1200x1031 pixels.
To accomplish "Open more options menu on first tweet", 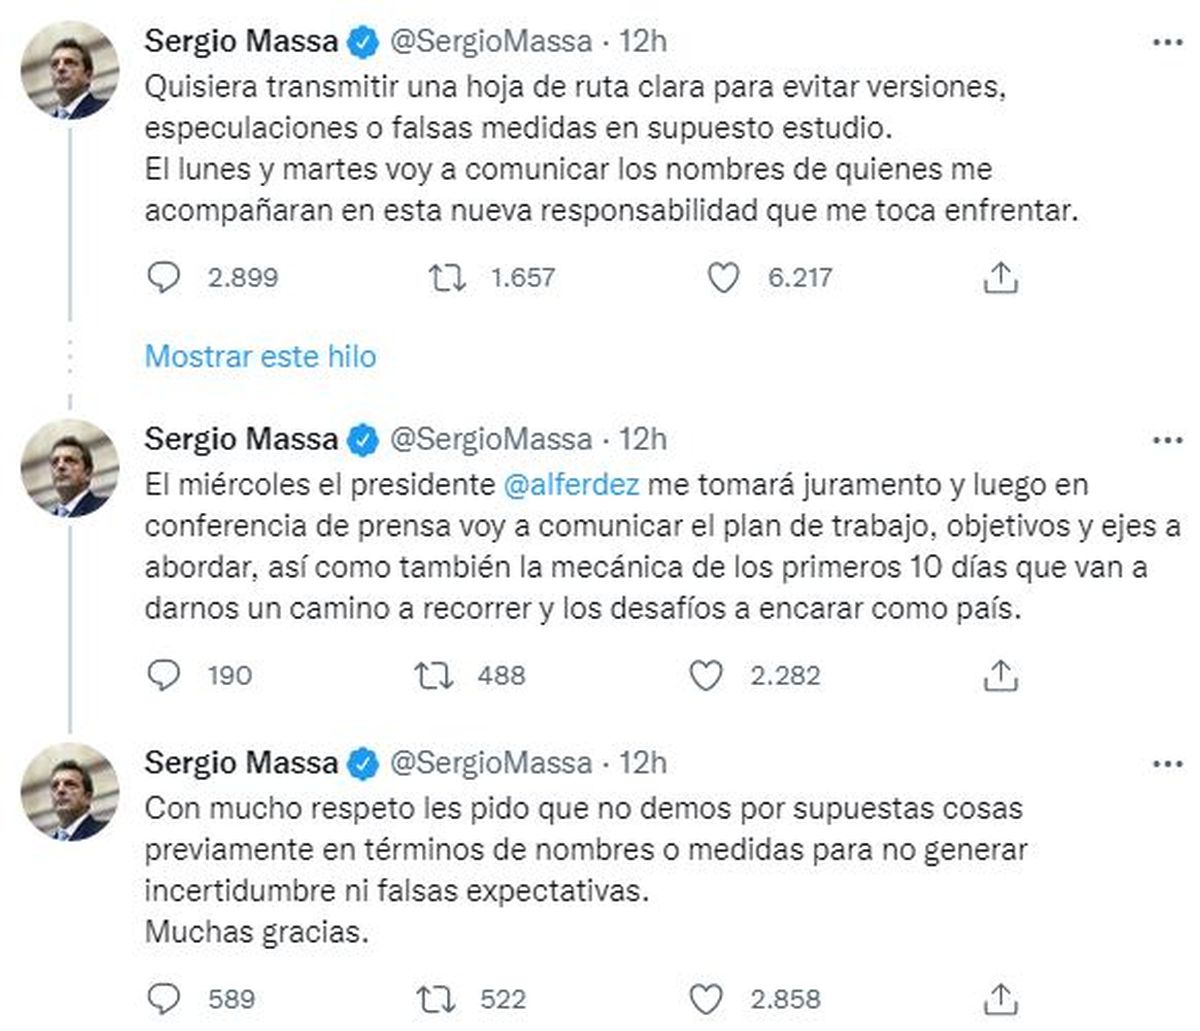I will [x=1167, y=42].
